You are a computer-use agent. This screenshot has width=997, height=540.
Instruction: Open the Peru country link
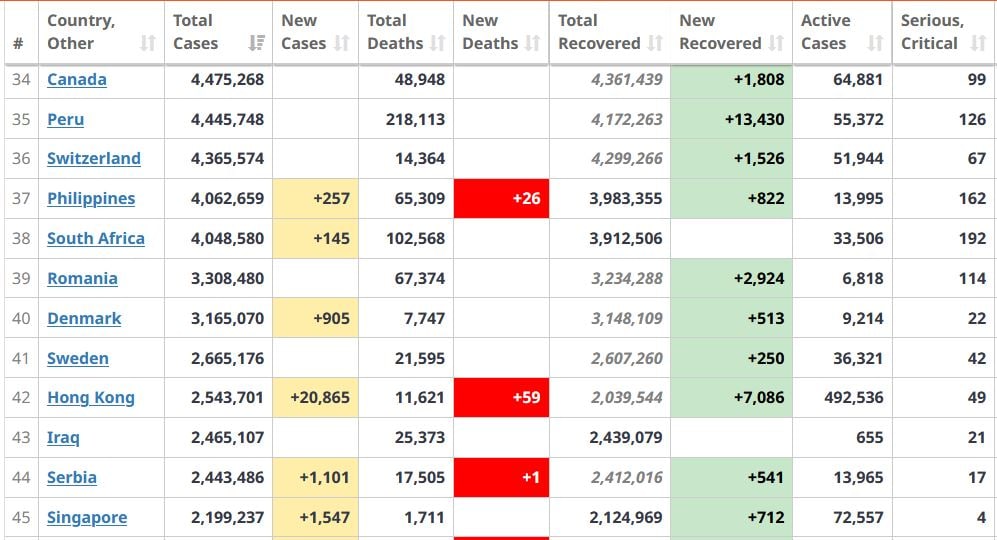[x=65, y=120]
